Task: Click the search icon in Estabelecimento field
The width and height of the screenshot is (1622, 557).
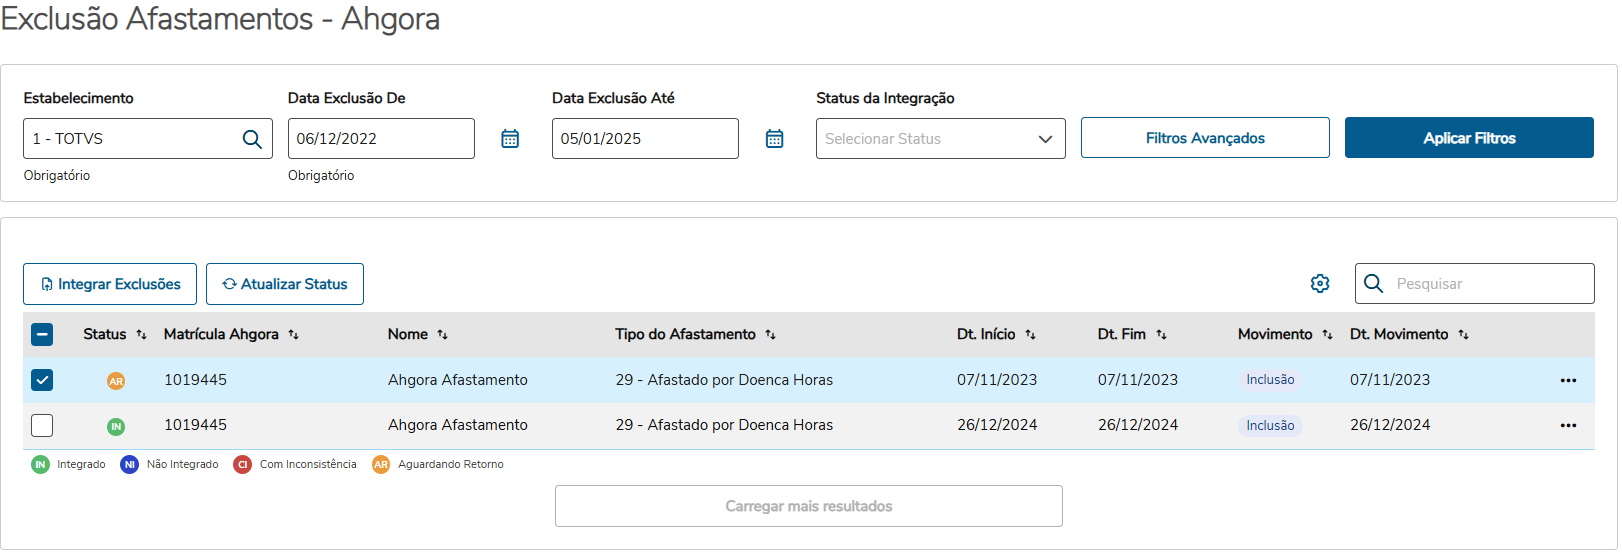Action: pos(252,139)
